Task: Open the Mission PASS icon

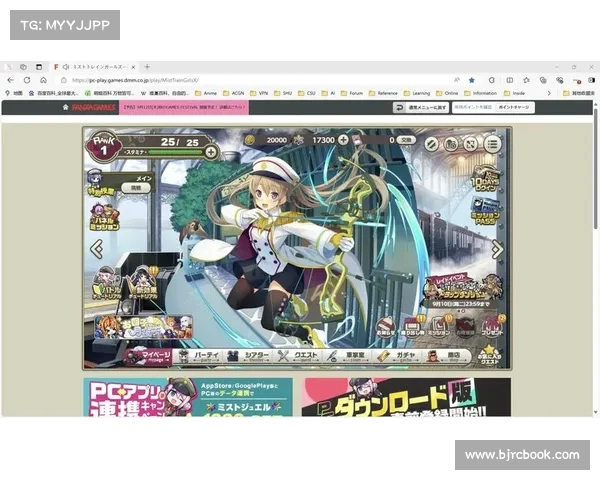Action: 485,211
